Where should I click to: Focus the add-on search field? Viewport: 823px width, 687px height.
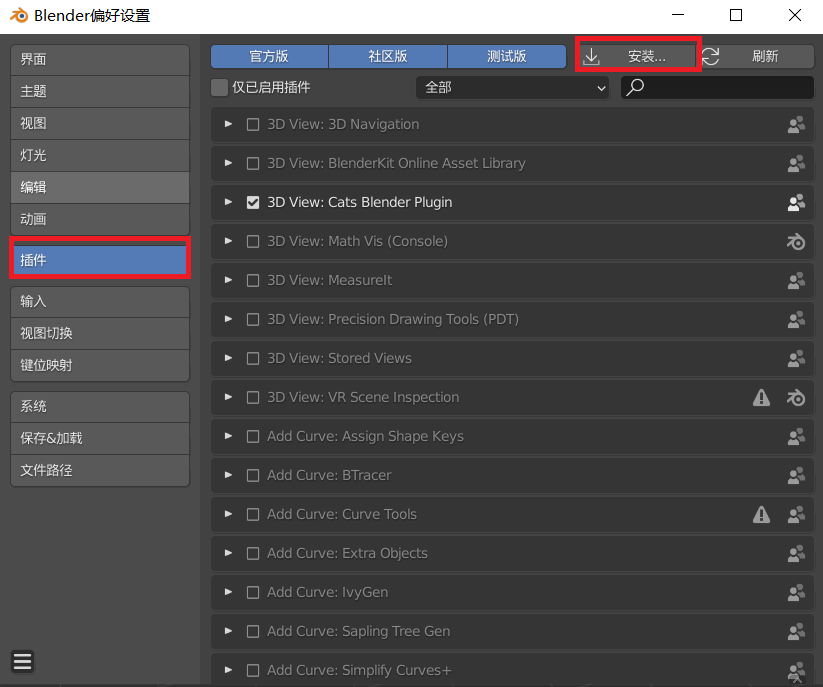point(717,87)
